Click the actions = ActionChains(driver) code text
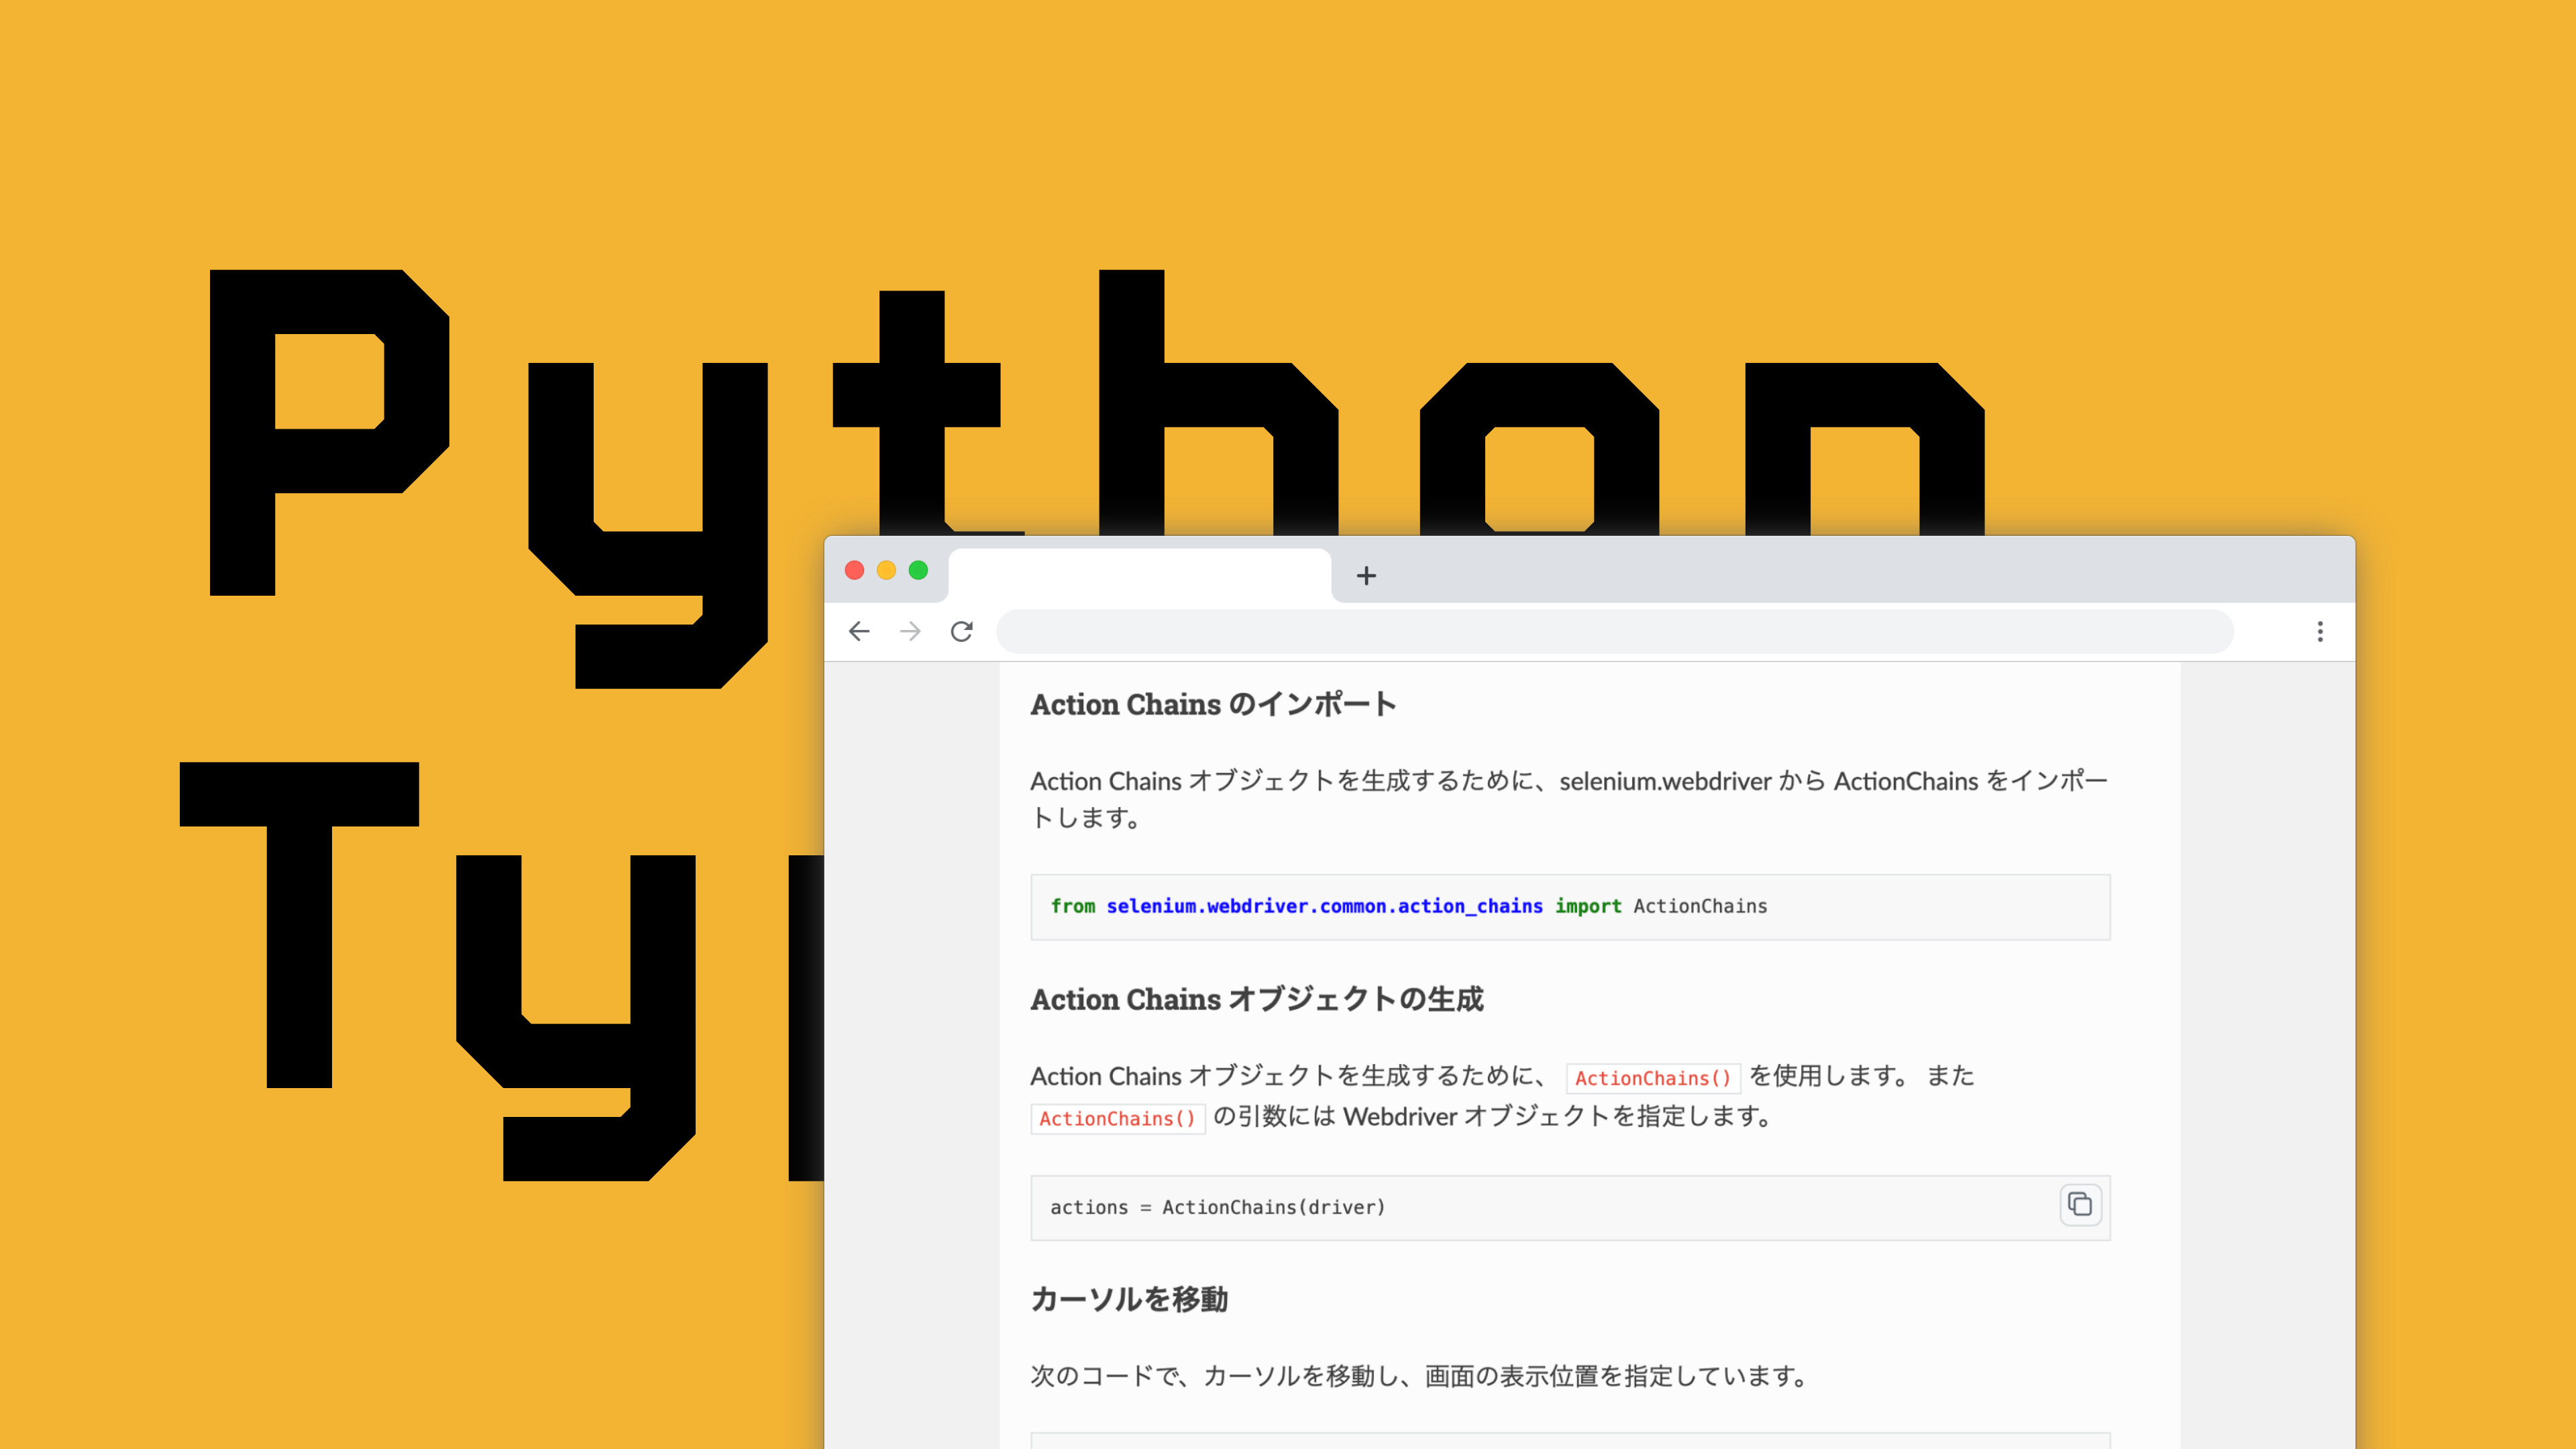This screenshot has height=1449, width=2576. coord(1217,1207)
